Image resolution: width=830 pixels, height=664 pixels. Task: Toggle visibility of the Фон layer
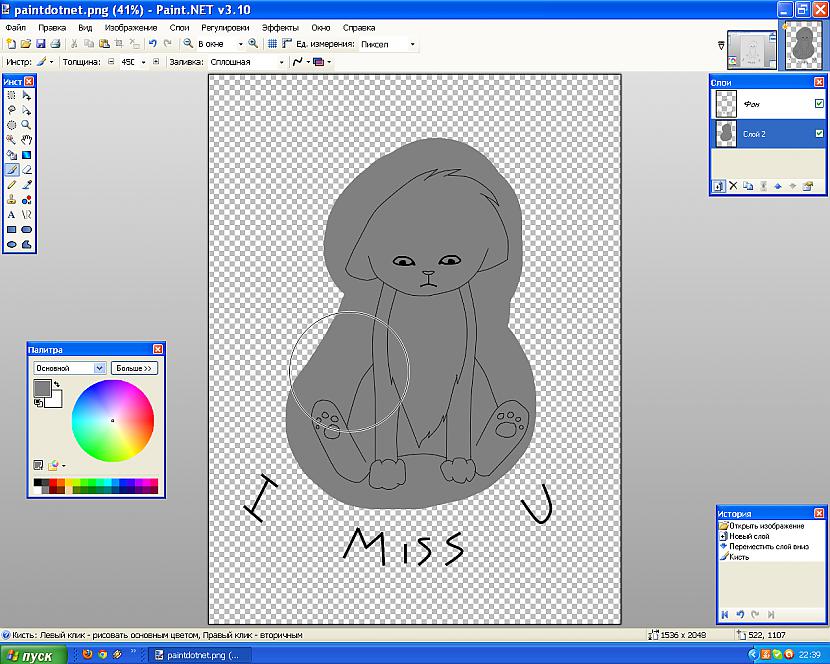[x=819, y=104]
